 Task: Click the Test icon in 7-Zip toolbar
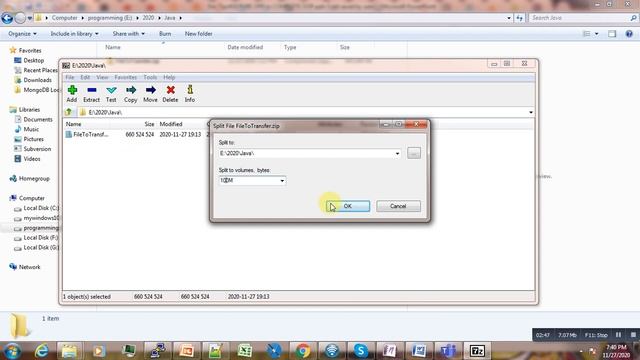pos(111,94)
